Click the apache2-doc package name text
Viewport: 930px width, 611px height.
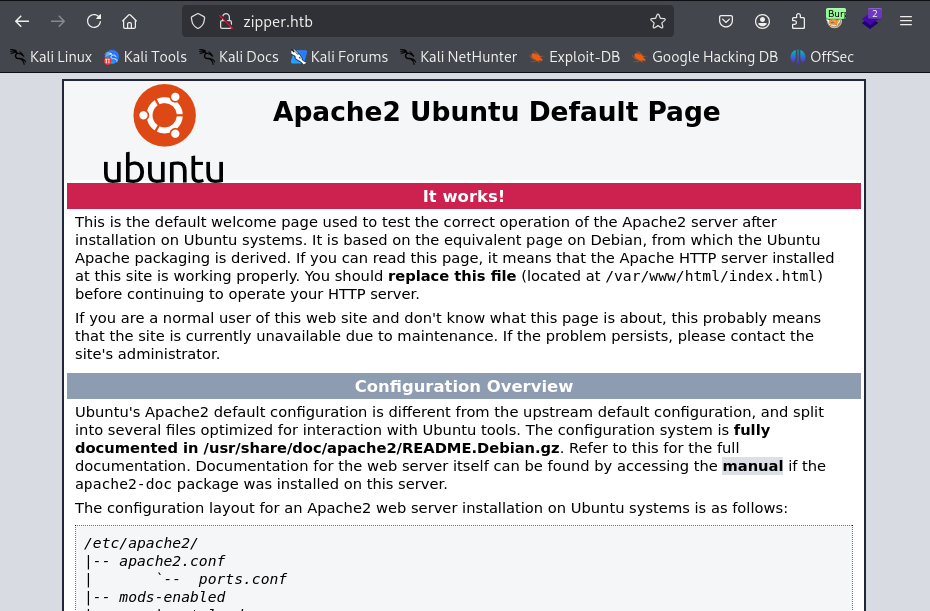pos(123,484)
